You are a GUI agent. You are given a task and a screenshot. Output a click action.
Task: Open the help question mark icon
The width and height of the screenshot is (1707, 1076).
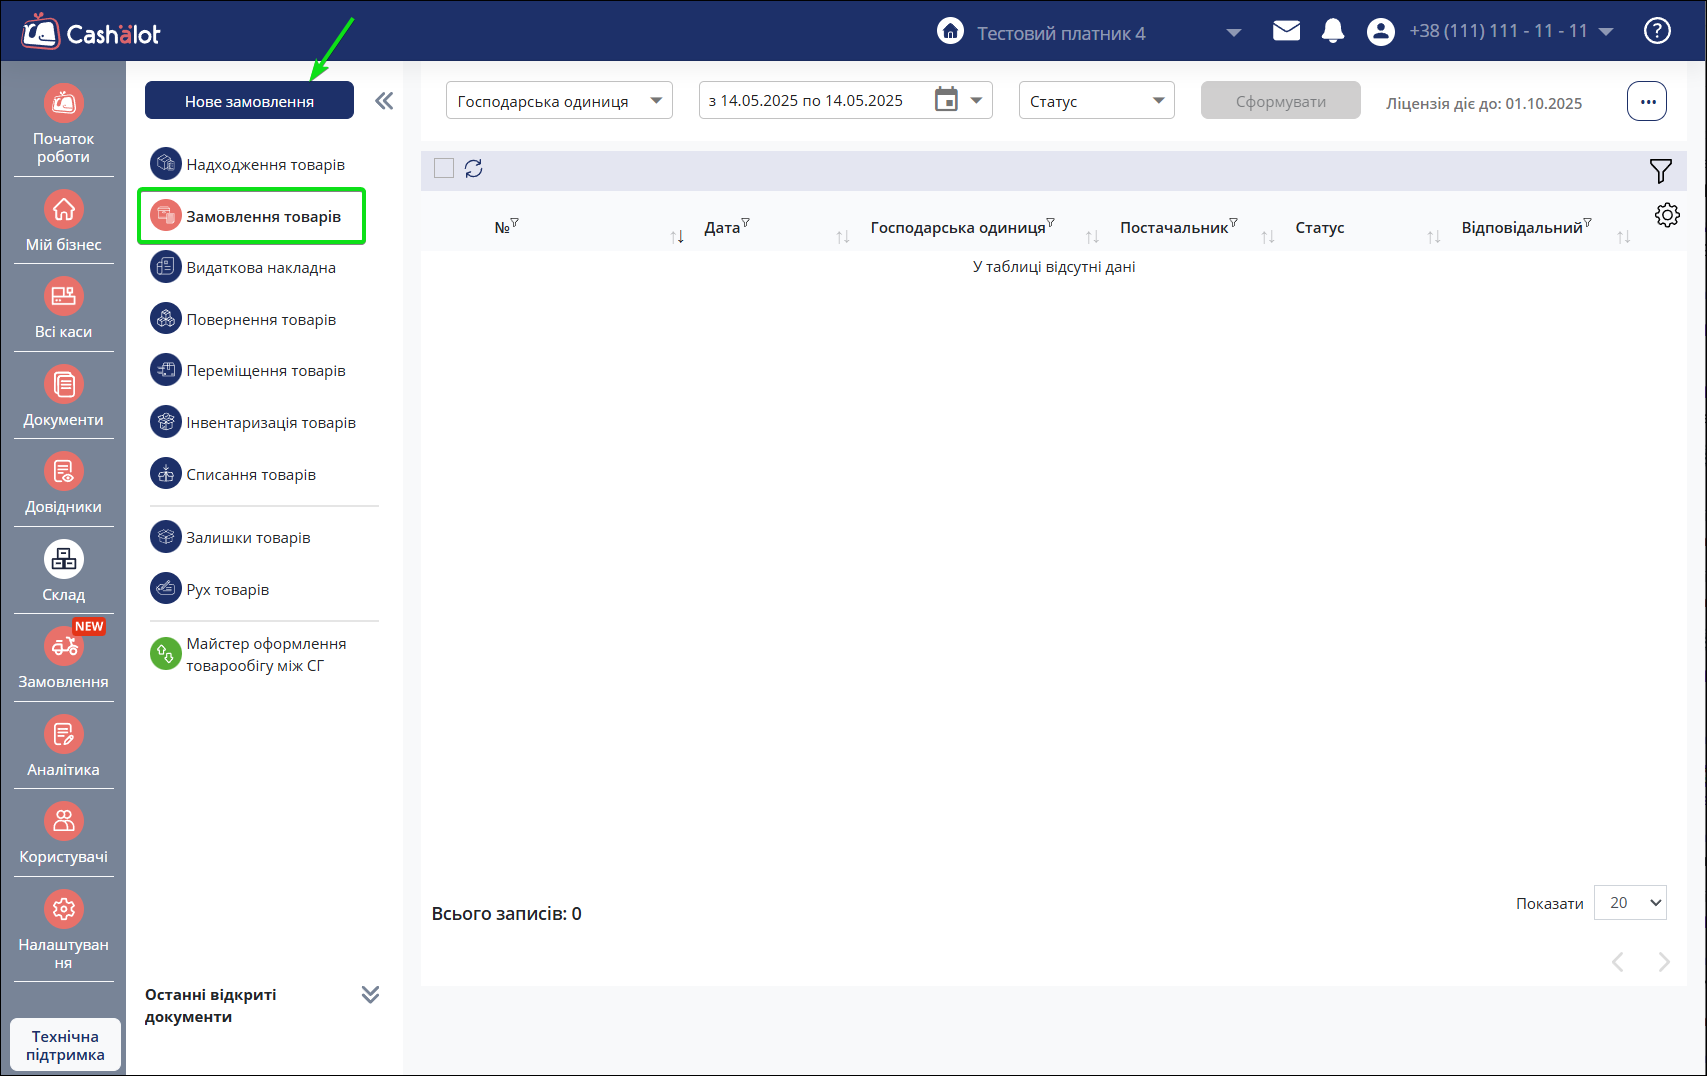click(1657, 31)
